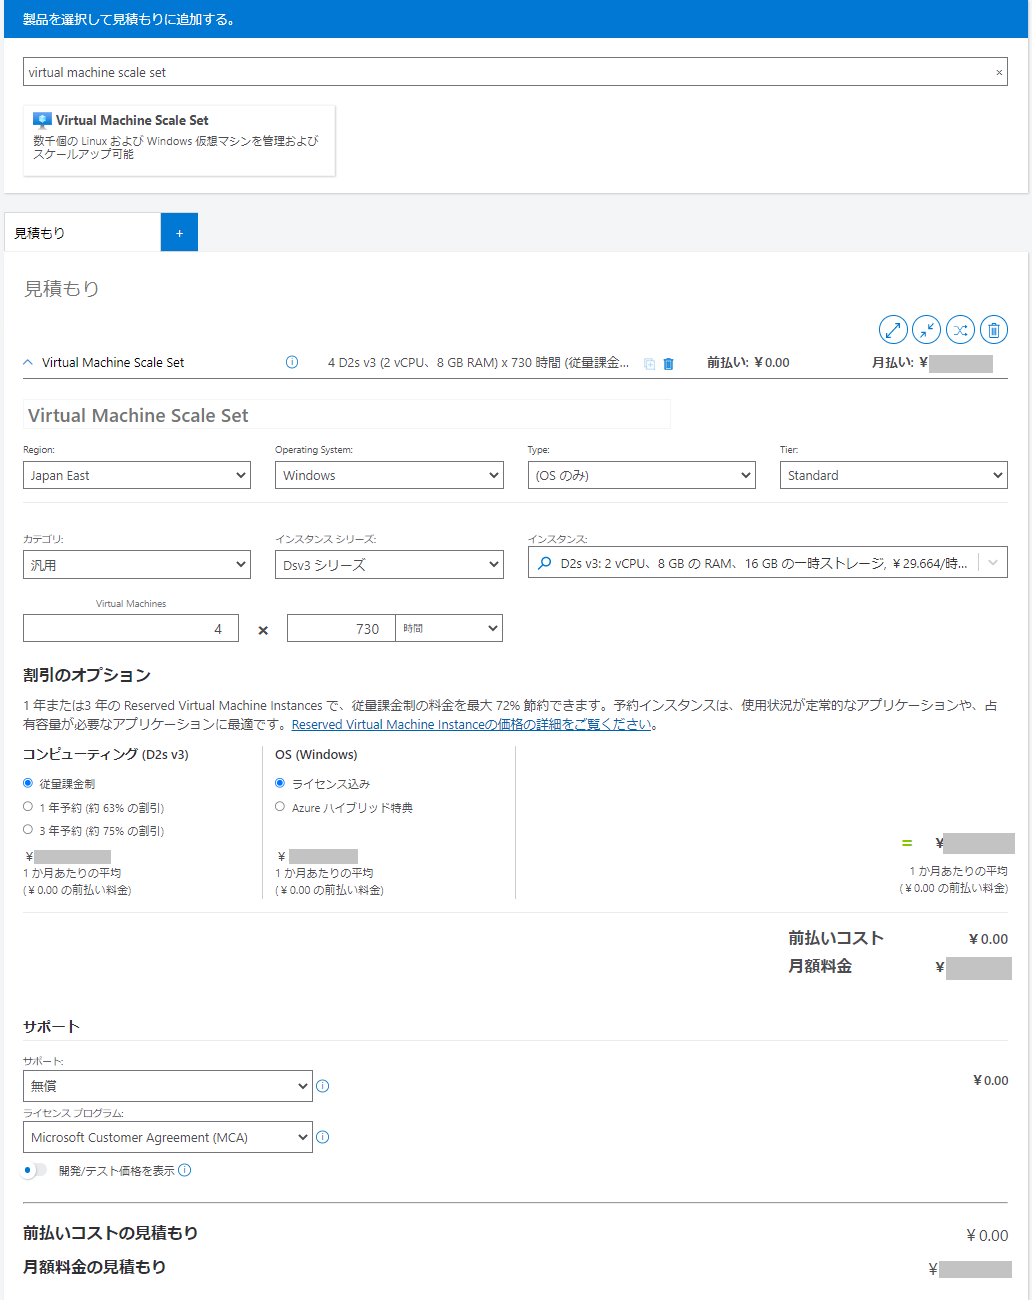The image size is (1032, 1300).
Task: Click the 月額料金の見積もり label
Action: 95,1267
